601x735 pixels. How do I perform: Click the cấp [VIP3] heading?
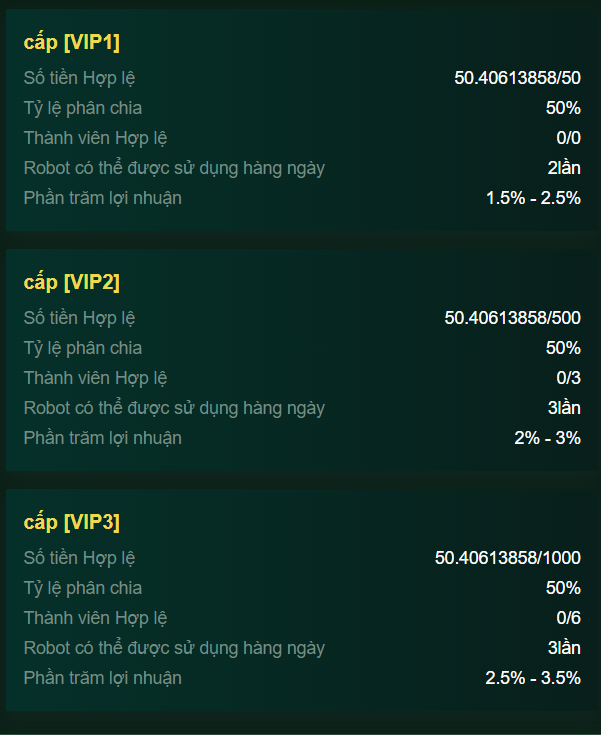pyautogui.click(x=72, y=522)
